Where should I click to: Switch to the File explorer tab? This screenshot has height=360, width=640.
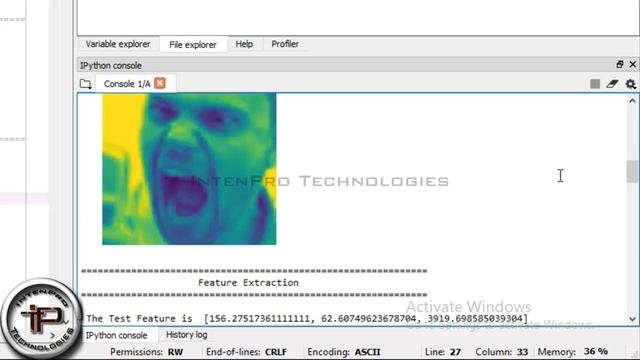193,44
